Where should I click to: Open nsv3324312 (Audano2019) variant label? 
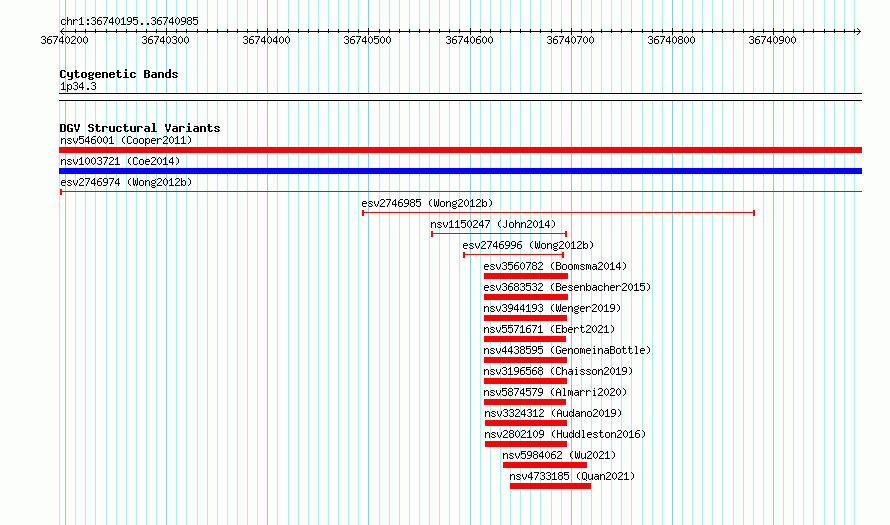click(553, 413)
